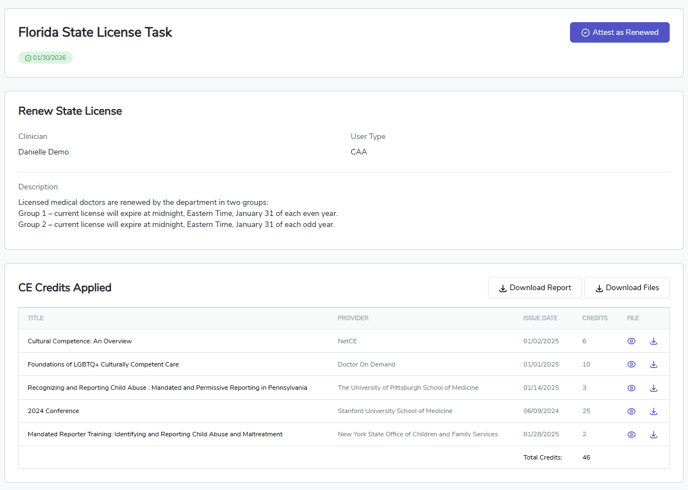Screen dimensions: 688x490
Task: Click the FILE column header
Action: click(x=633, y=318)
